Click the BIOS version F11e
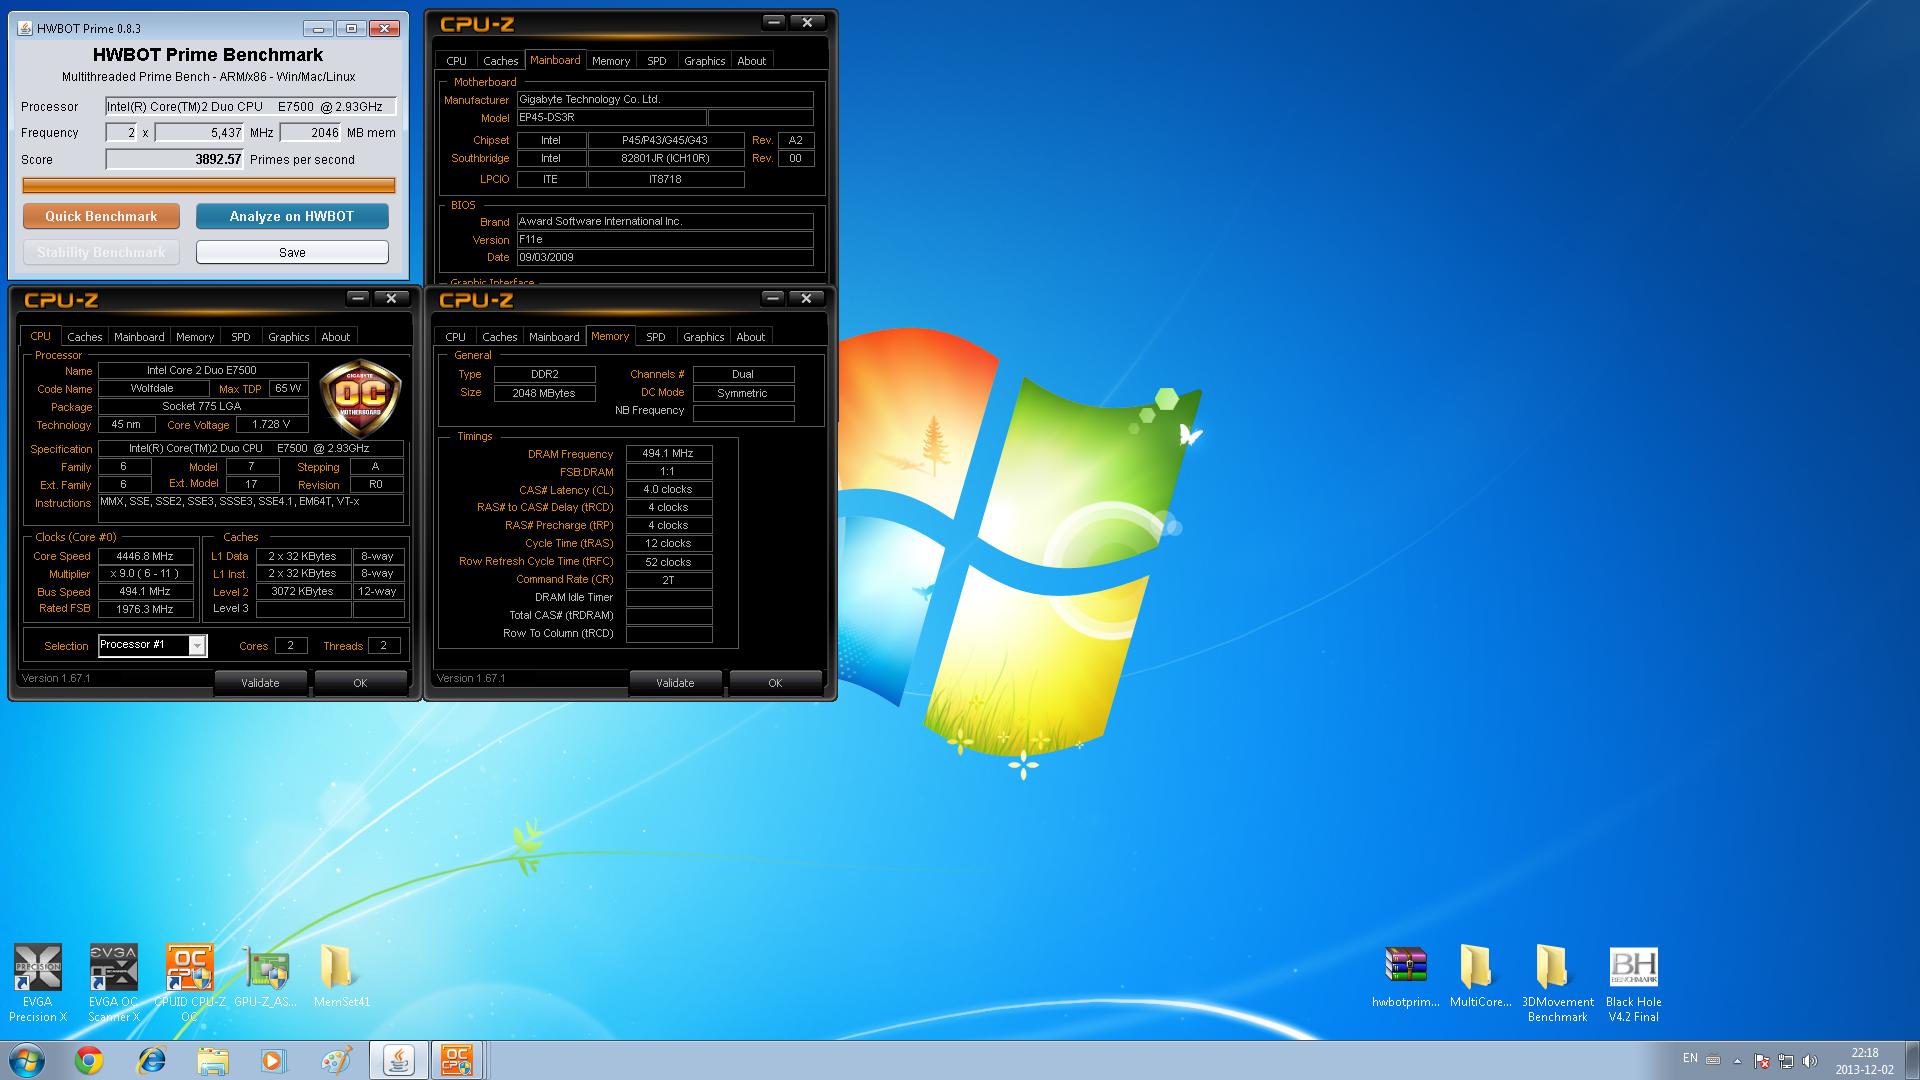 pos(664,240)
